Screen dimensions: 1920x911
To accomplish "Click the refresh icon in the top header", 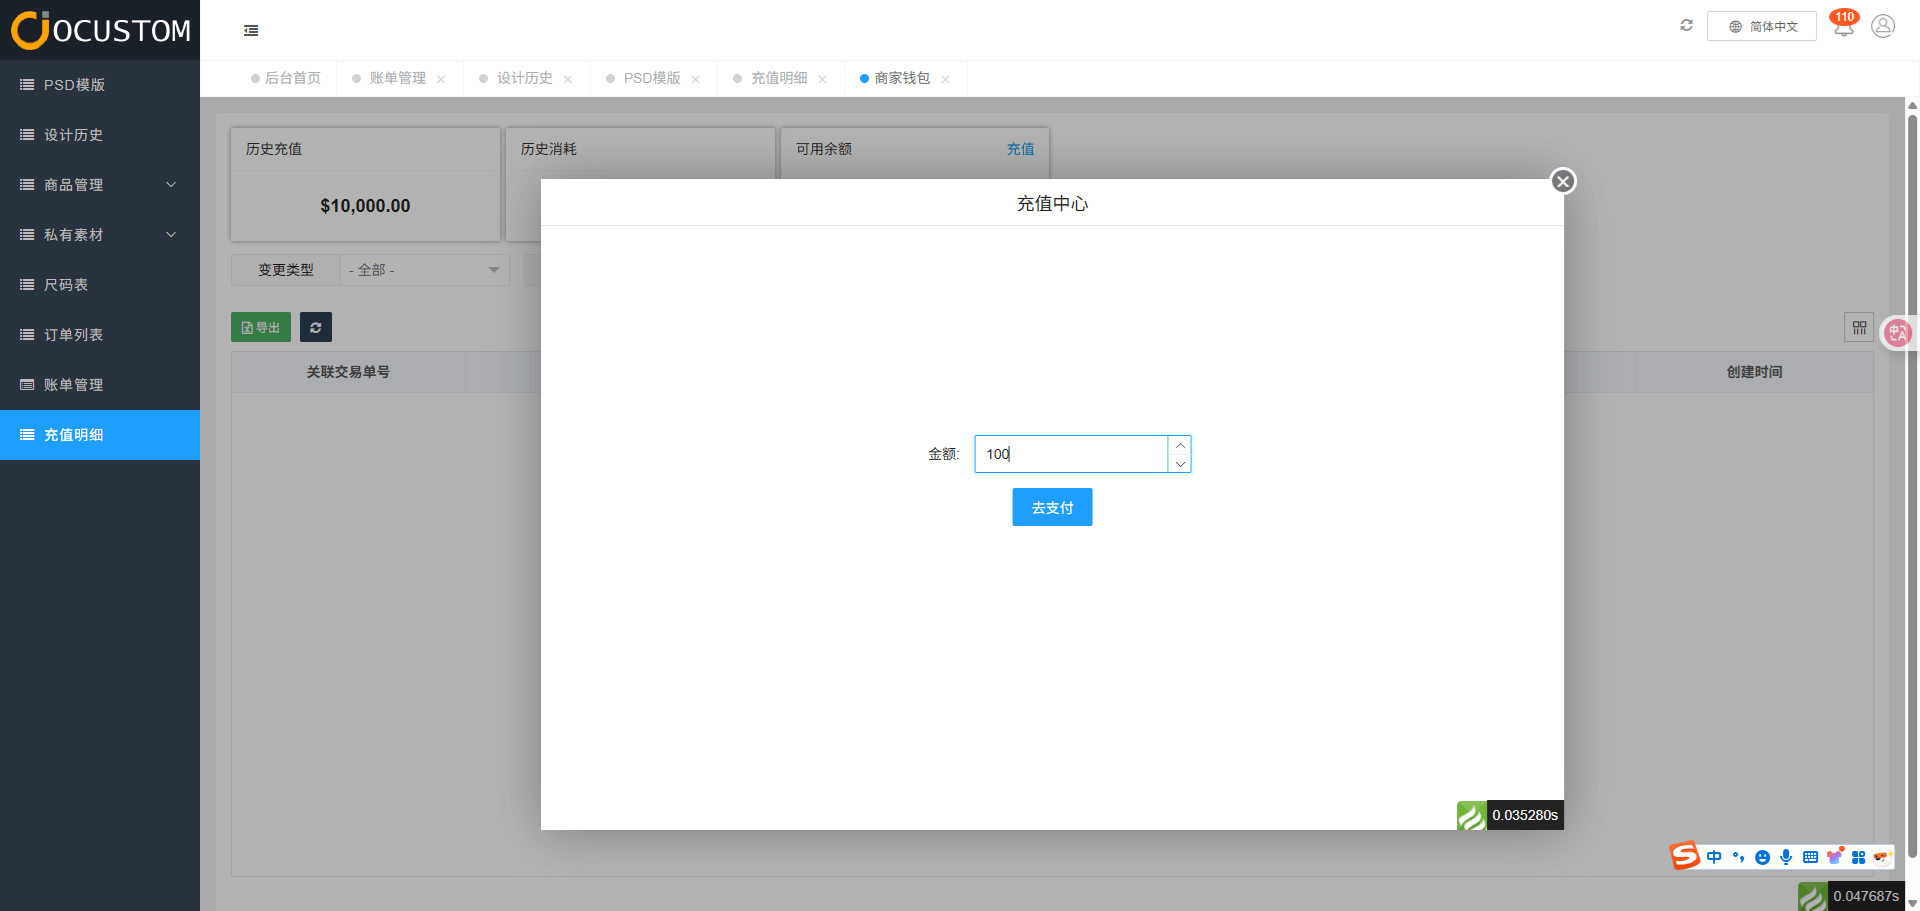I will point(1686,26).
